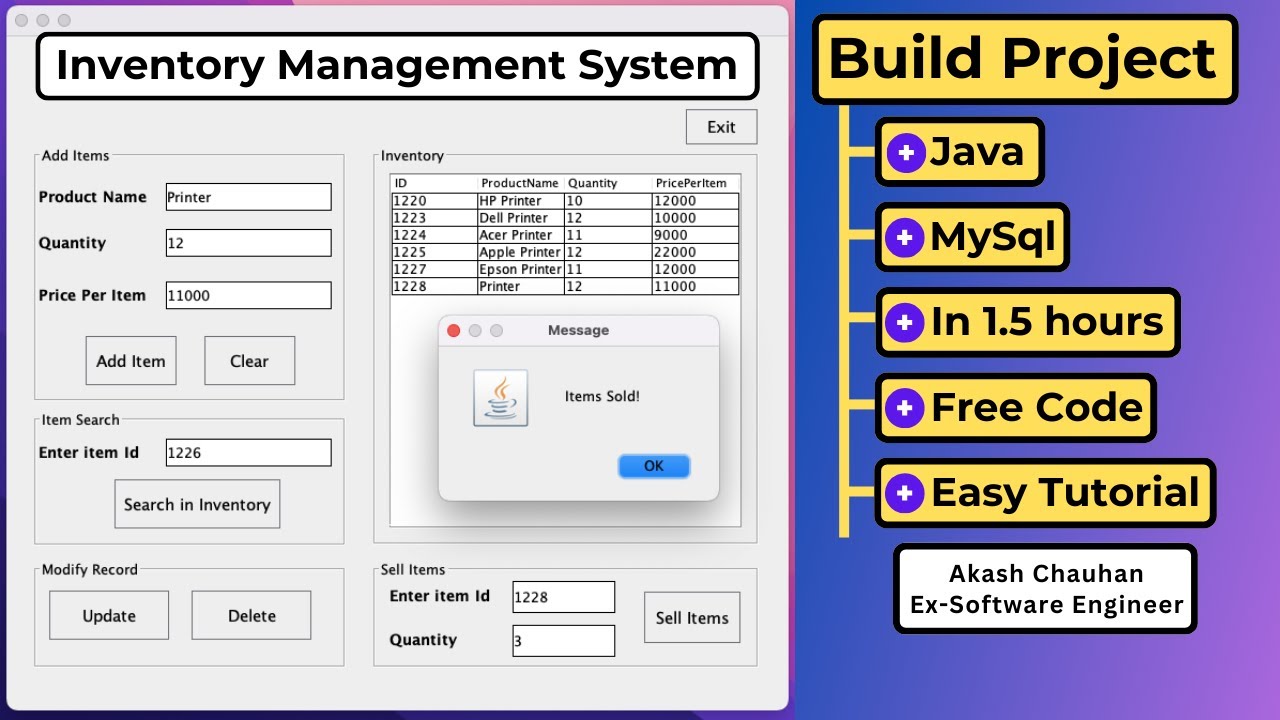The width and height of the screenshot is (1280, 720).
Task: Click the price cell 22000
Action: 696,252
